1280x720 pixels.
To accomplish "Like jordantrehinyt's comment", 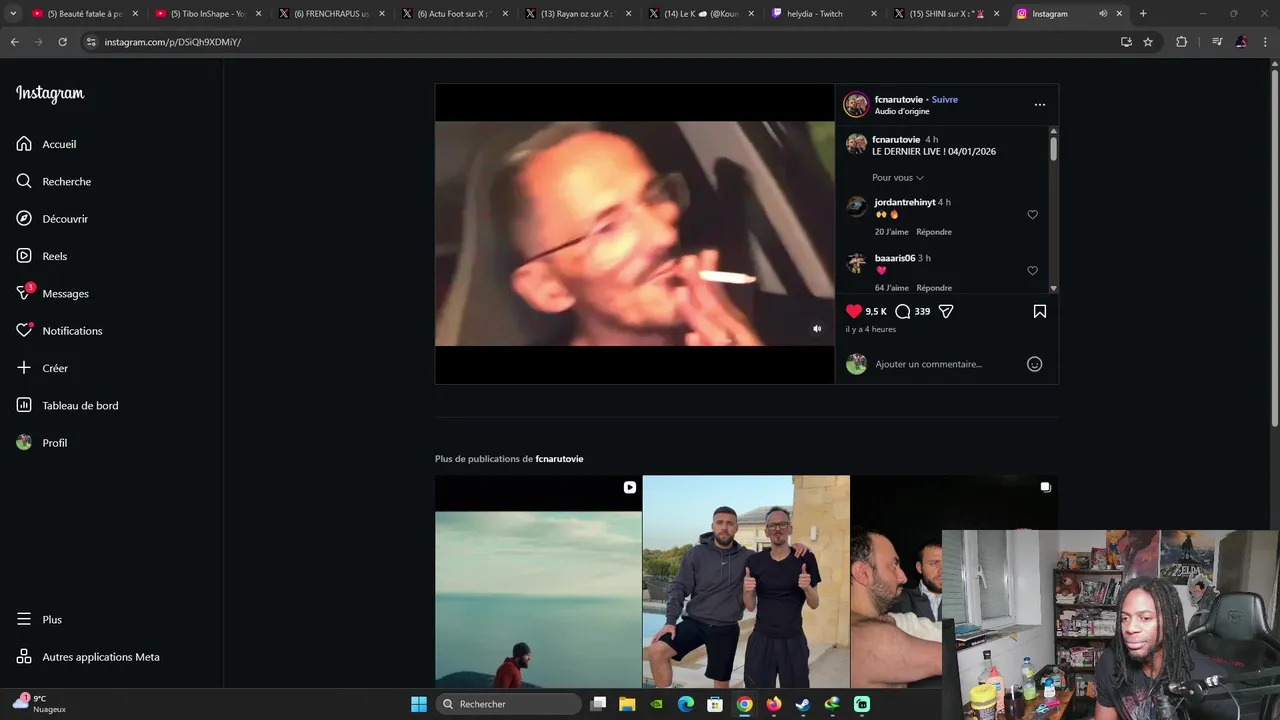I will click(1032, 214).
